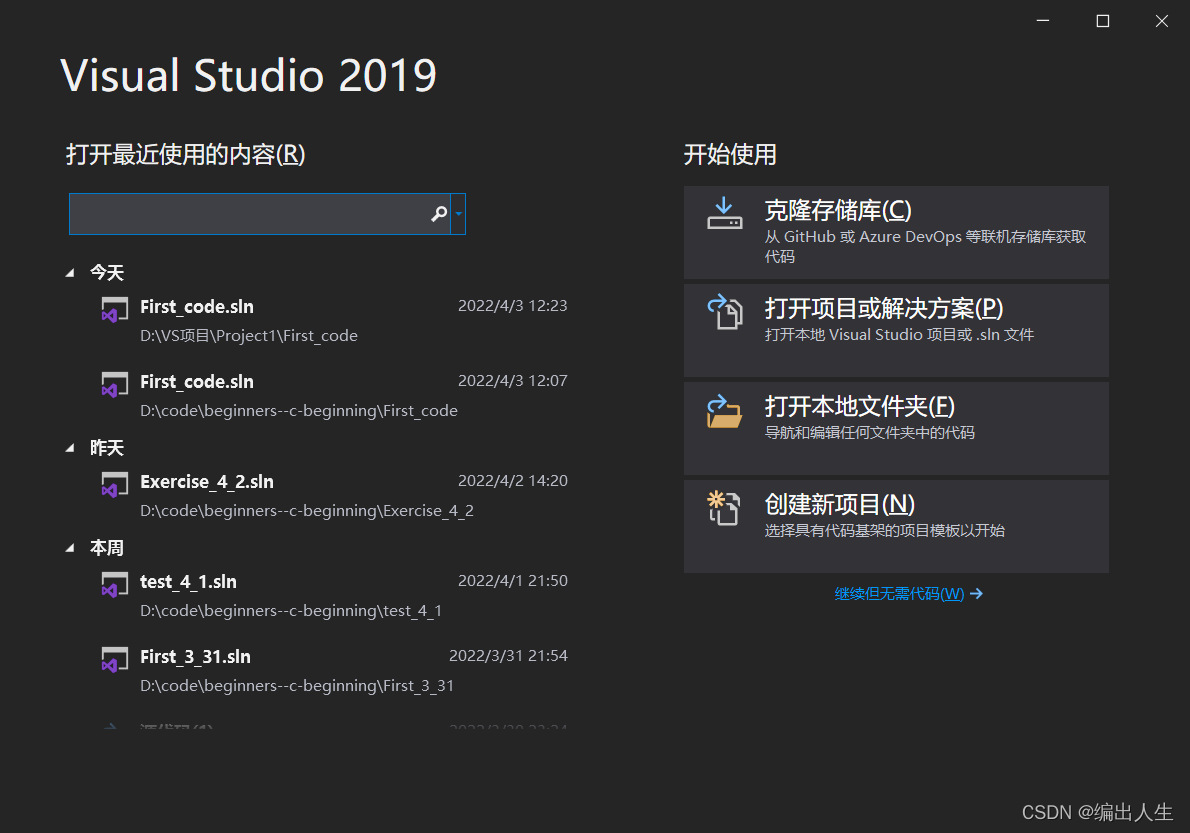Maximize the Visual Studio 2019 window
This screenshot has width=1190, height=833.
point(1103,21)
